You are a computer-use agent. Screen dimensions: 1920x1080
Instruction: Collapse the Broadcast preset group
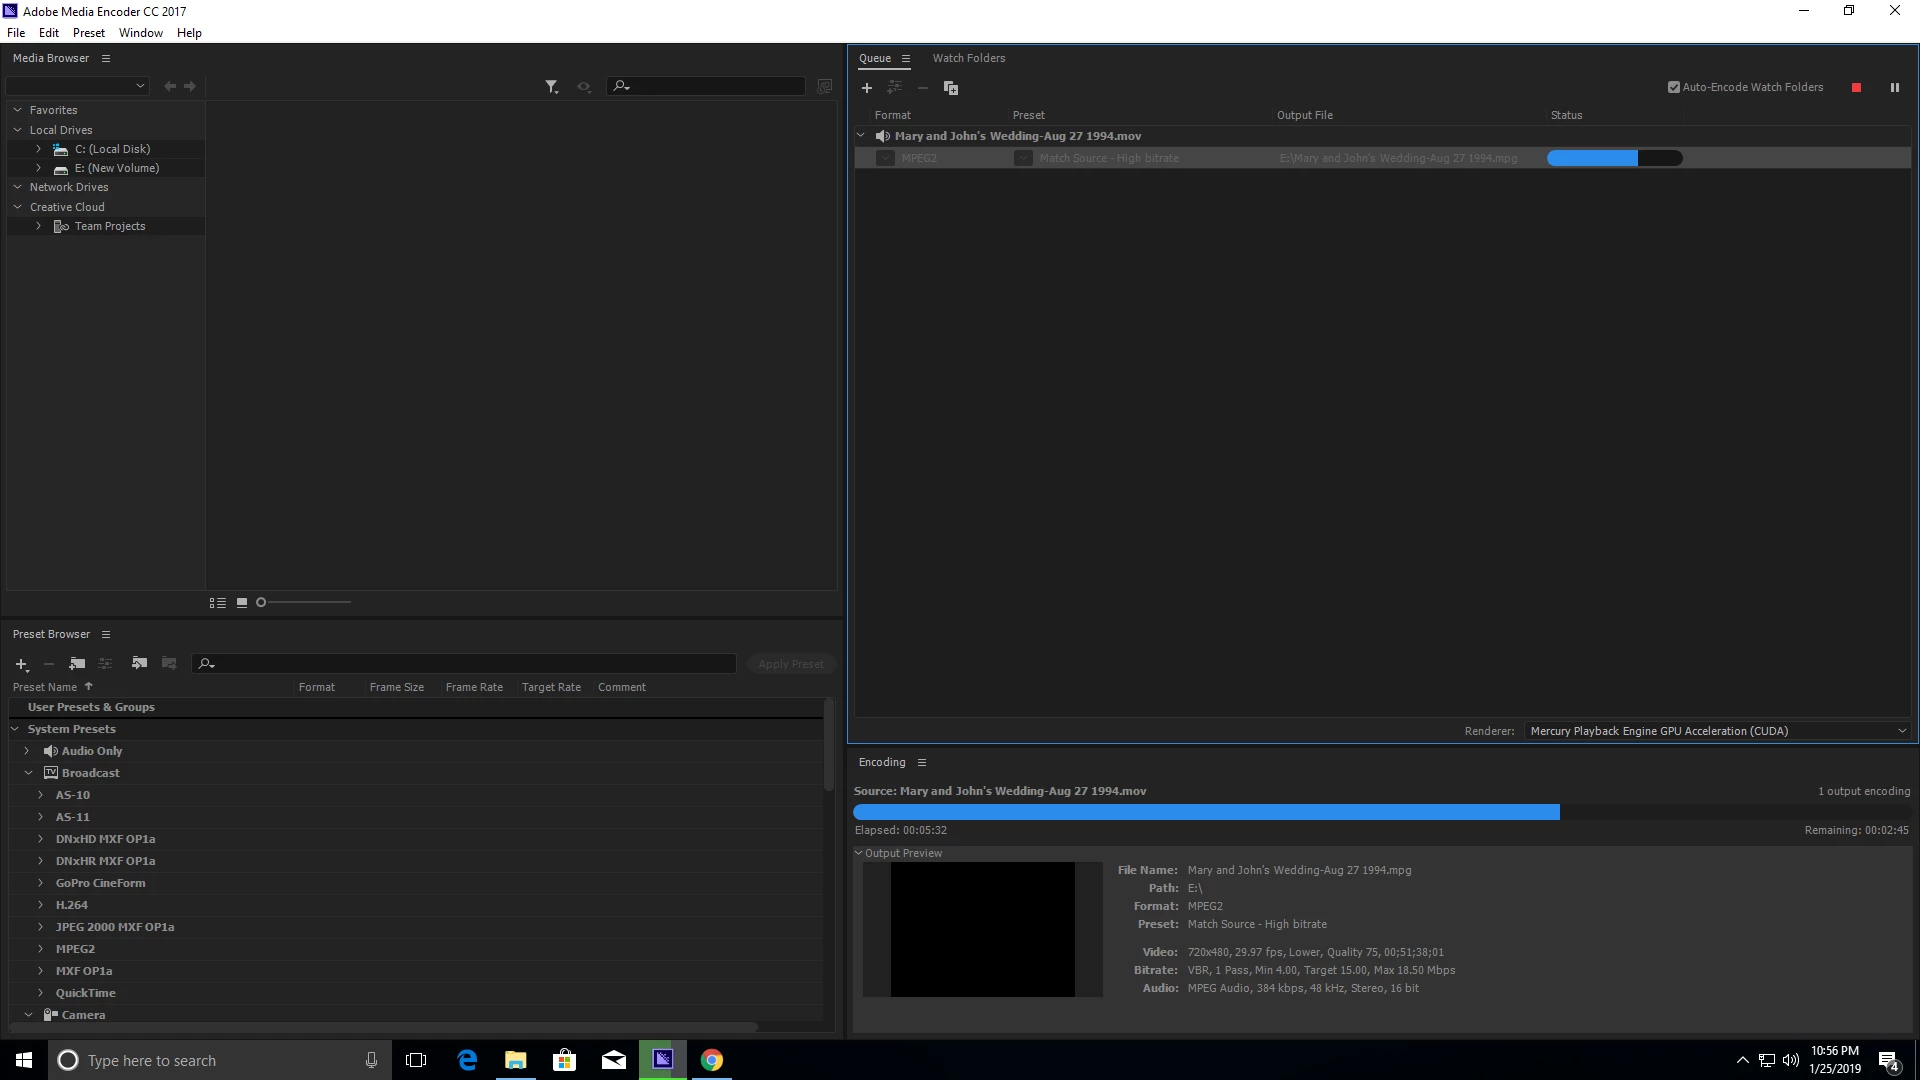click(29, 773)
